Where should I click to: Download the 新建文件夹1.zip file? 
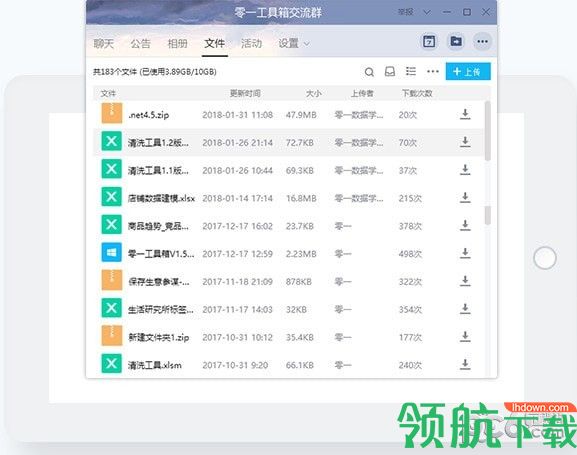465,336
